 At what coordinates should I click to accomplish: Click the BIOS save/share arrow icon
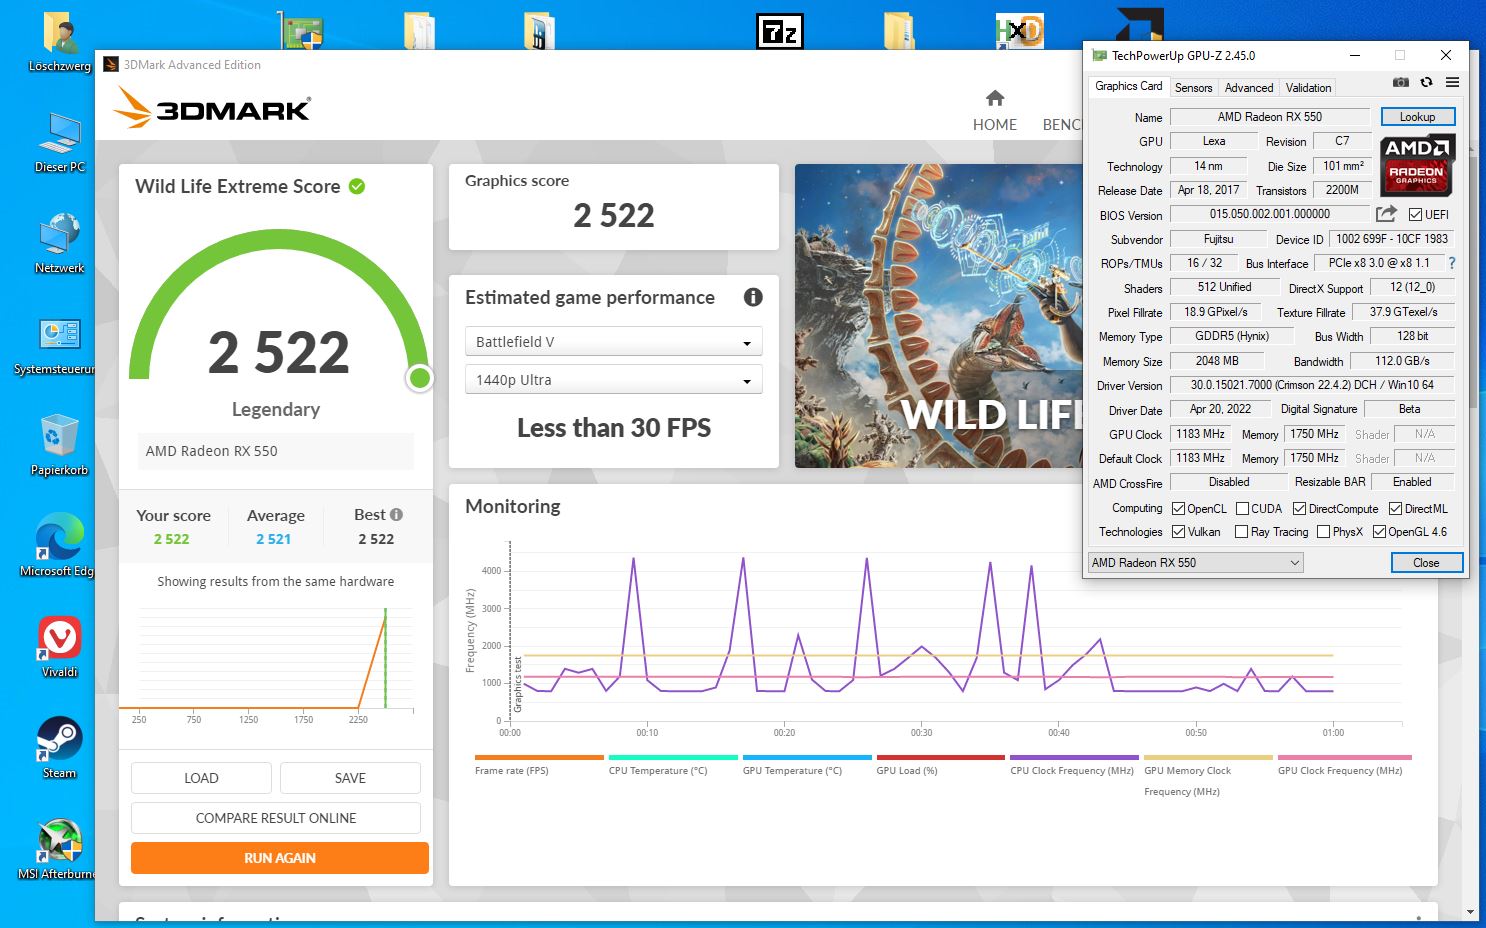click(1386, 214)
